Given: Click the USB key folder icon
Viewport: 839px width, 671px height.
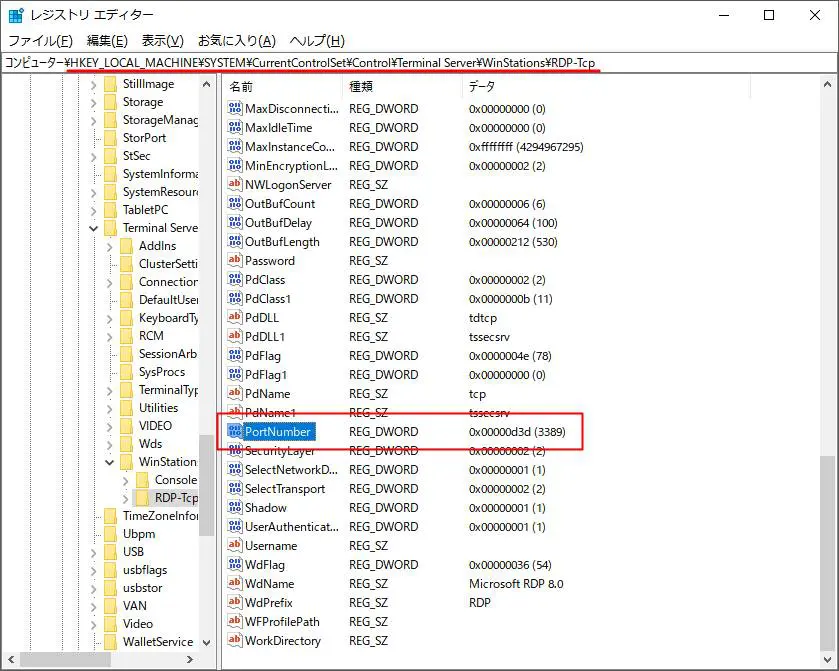Looking at the screenshot, I should pyautogui.click(x=111, y=552).
